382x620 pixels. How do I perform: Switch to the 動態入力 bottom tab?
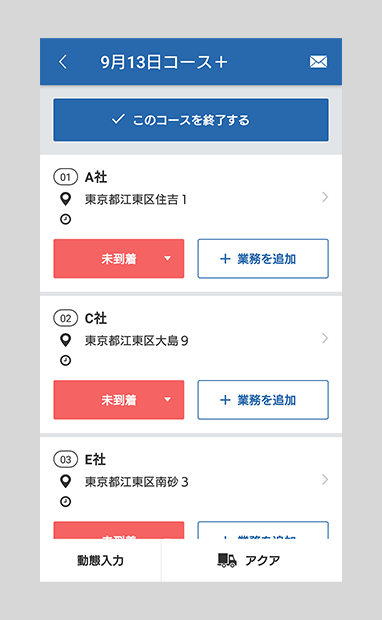[100, 560]
